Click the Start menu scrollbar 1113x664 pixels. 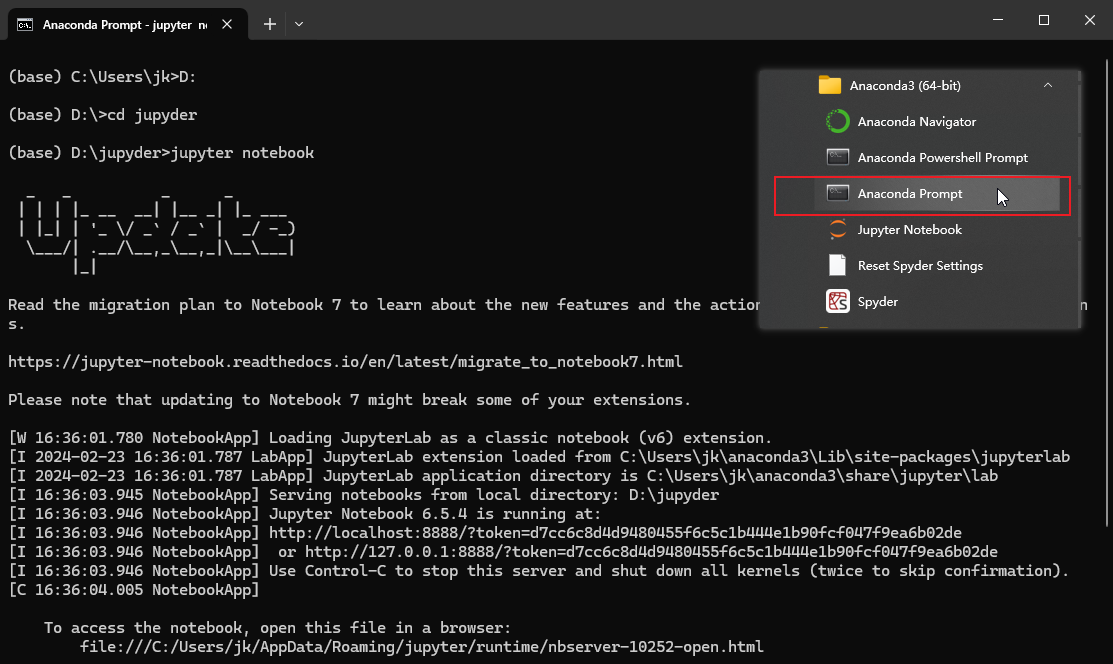1079,199
